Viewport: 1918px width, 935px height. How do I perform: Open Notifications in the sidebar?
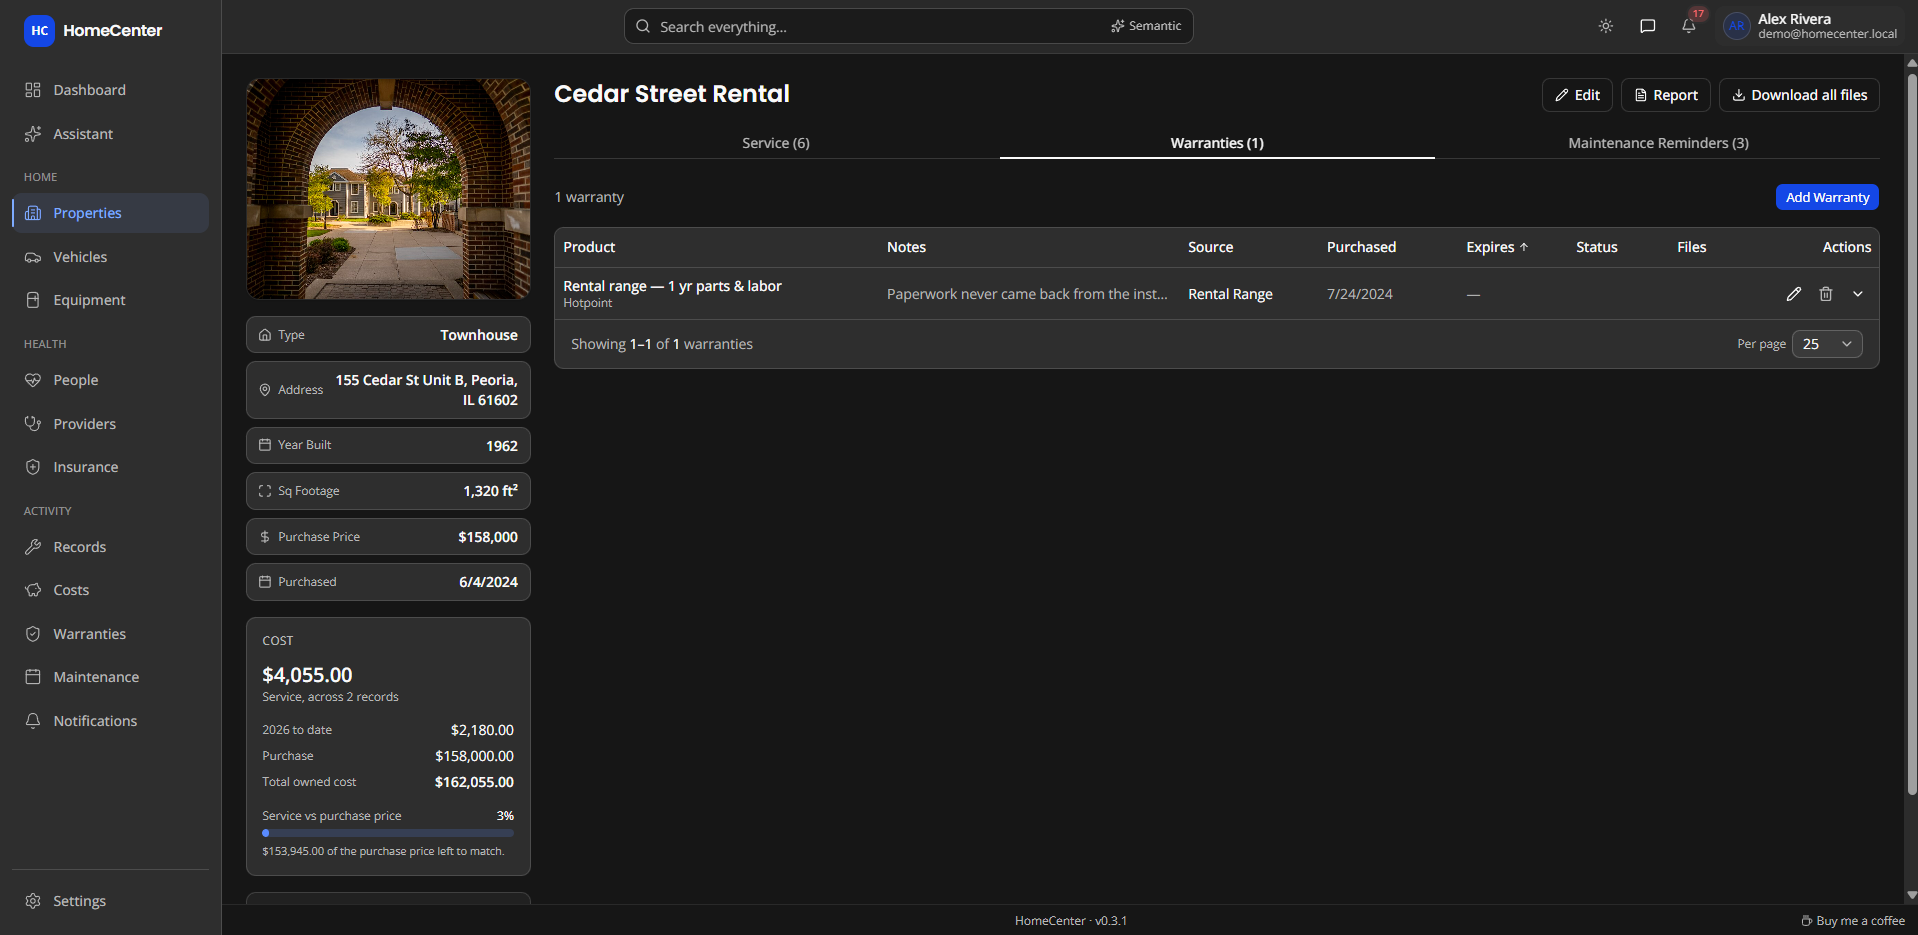coord(110,721)
